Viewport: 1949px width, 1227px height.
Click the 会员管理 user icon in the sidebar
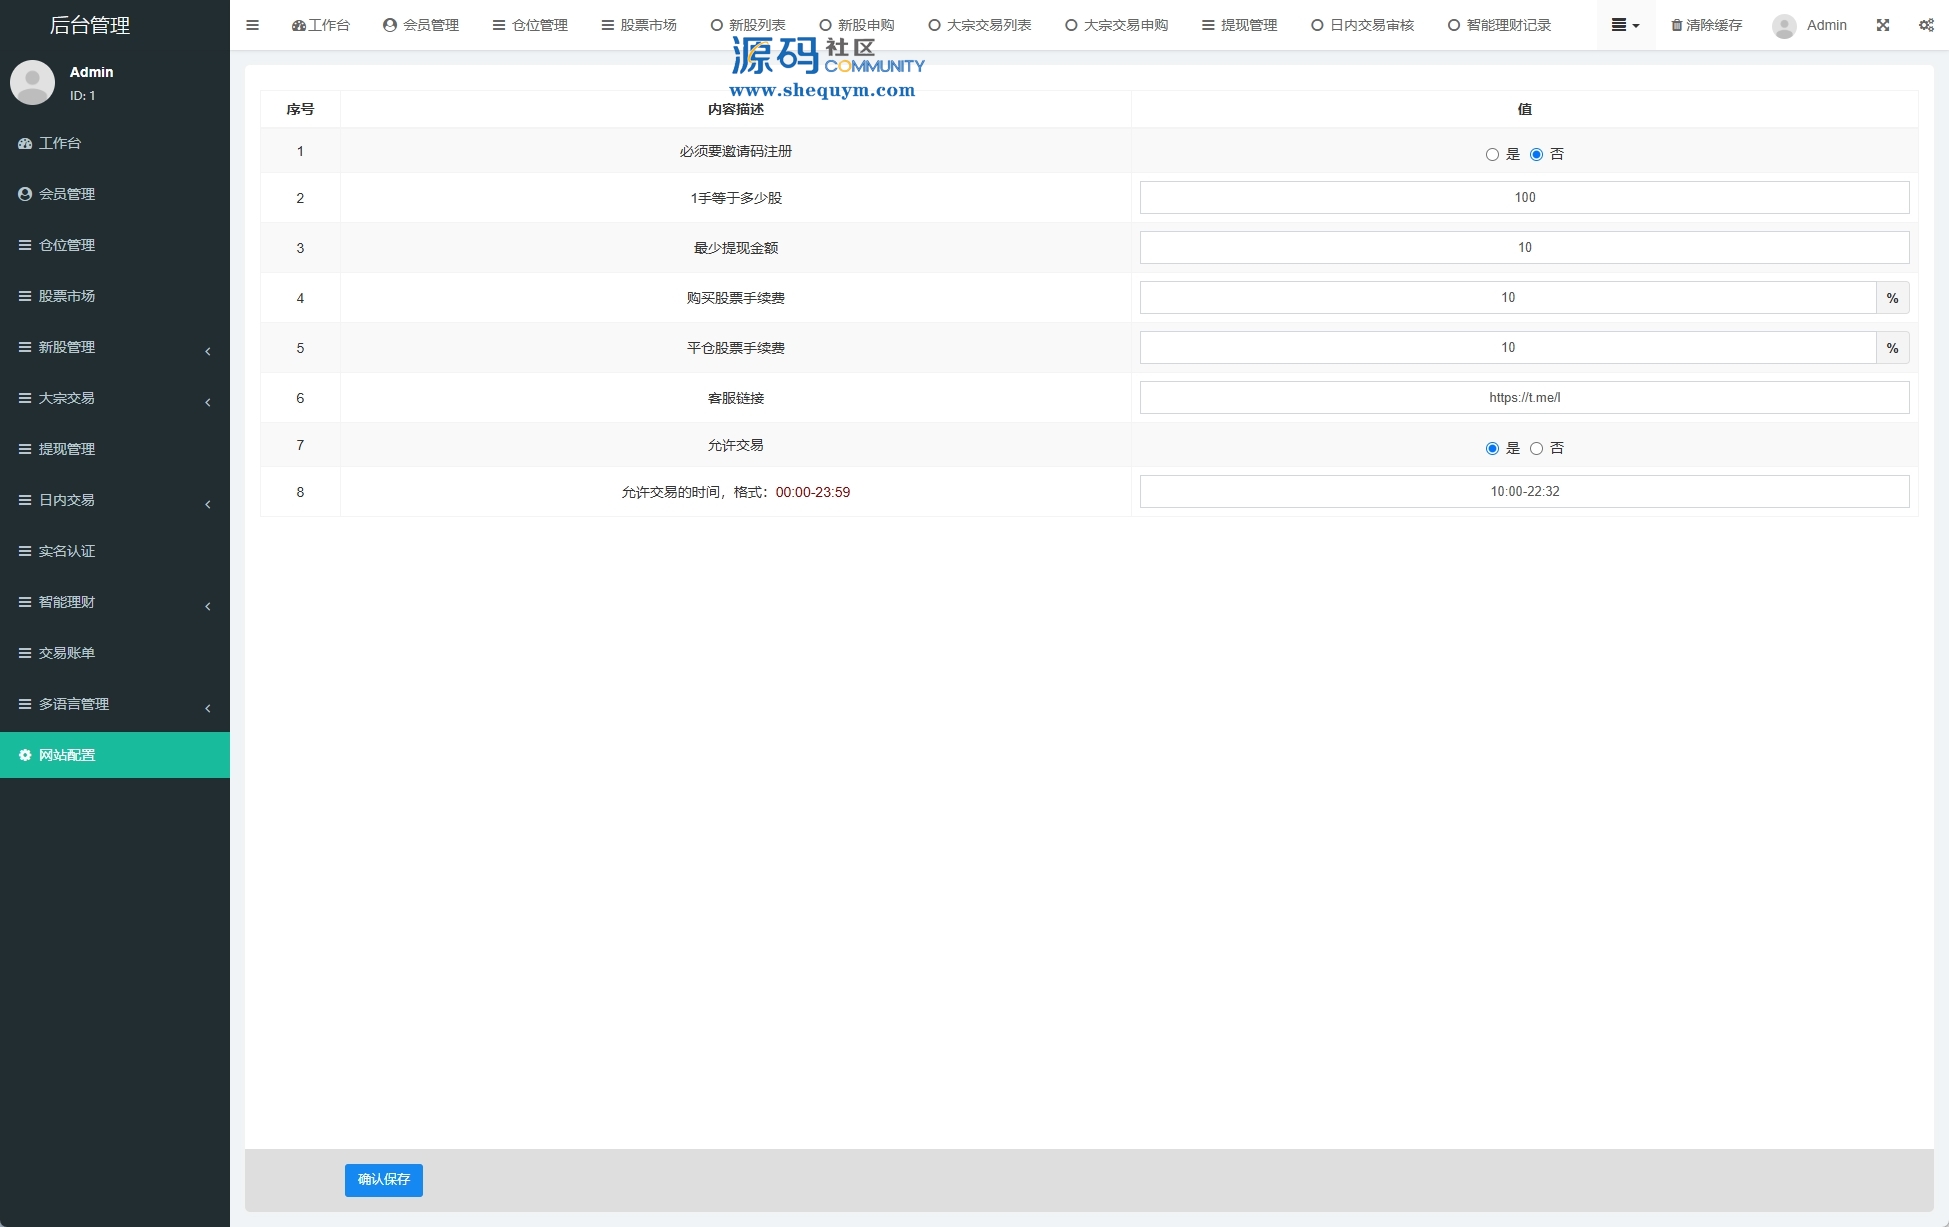[25, 194]
